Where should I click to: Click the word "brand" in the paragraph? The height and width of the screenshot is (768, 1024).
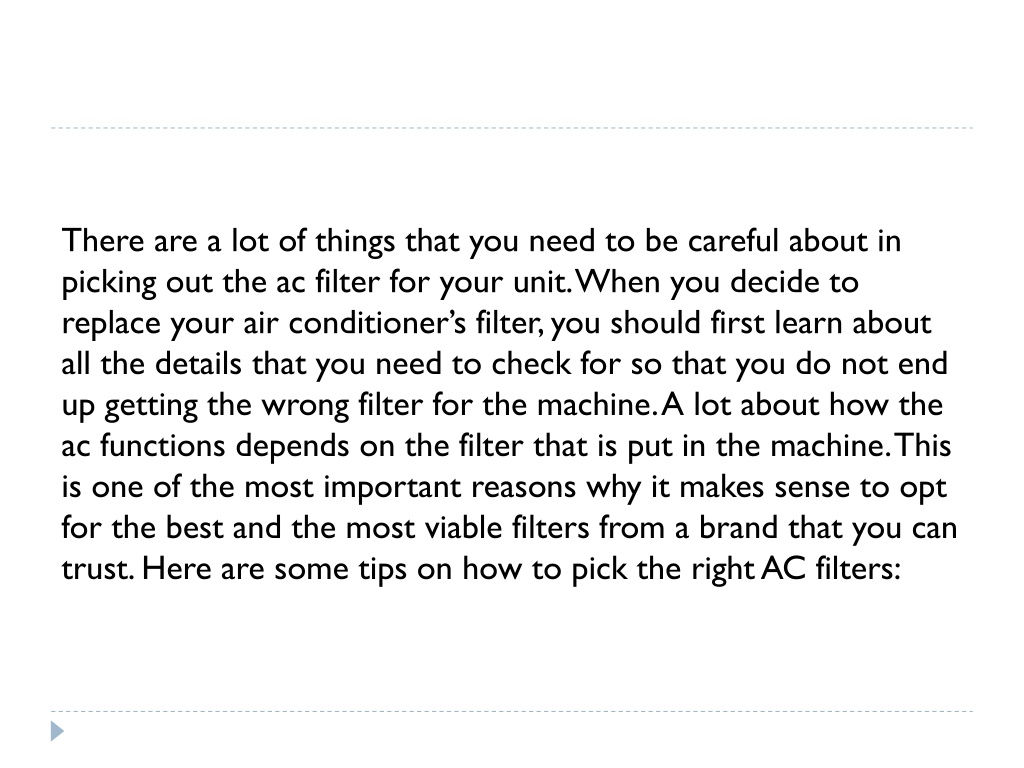(738, 528)
